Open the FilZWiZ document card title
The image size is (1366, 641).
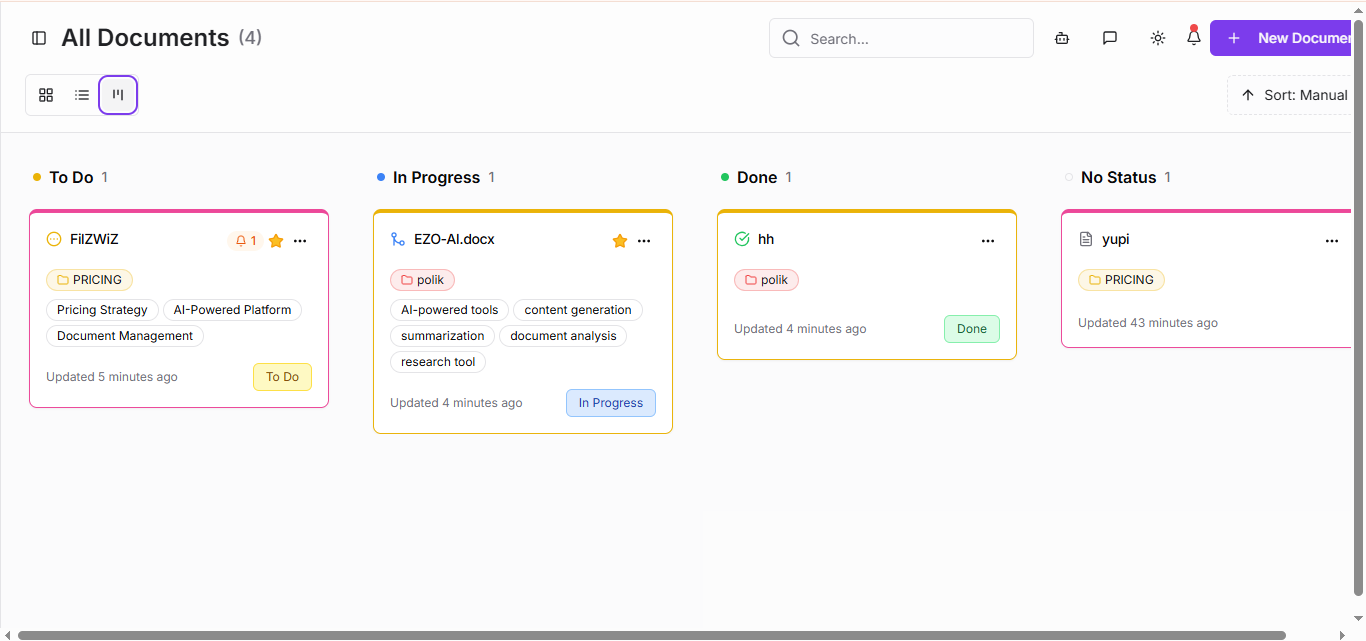coord(94,239)
